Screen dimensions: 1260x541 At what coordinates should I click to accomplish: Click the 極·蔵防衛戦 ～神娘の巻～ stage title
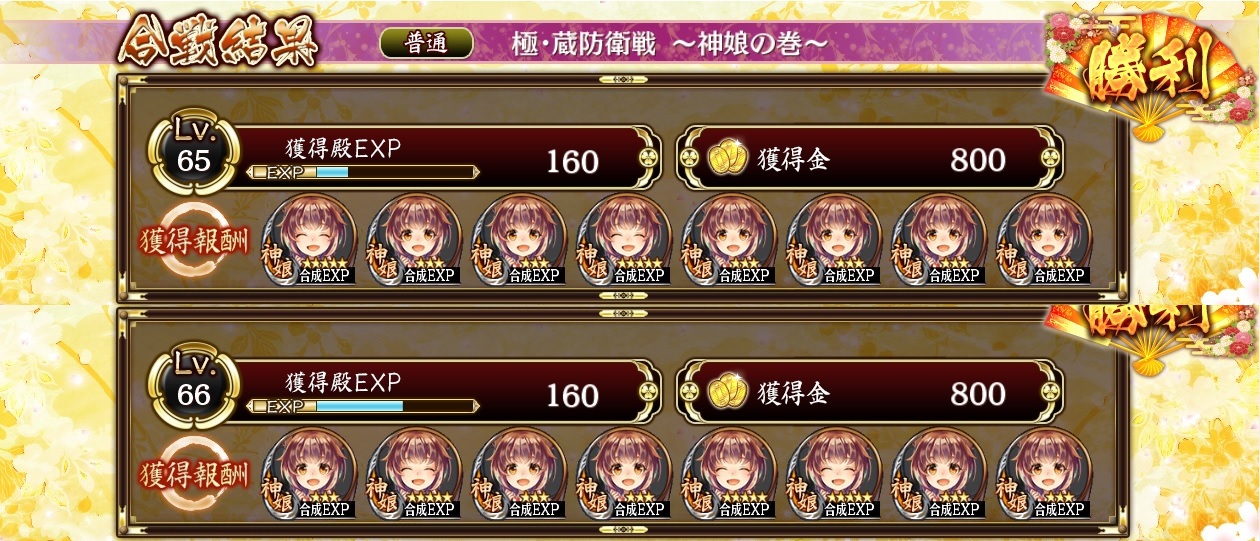coord(670,44)
